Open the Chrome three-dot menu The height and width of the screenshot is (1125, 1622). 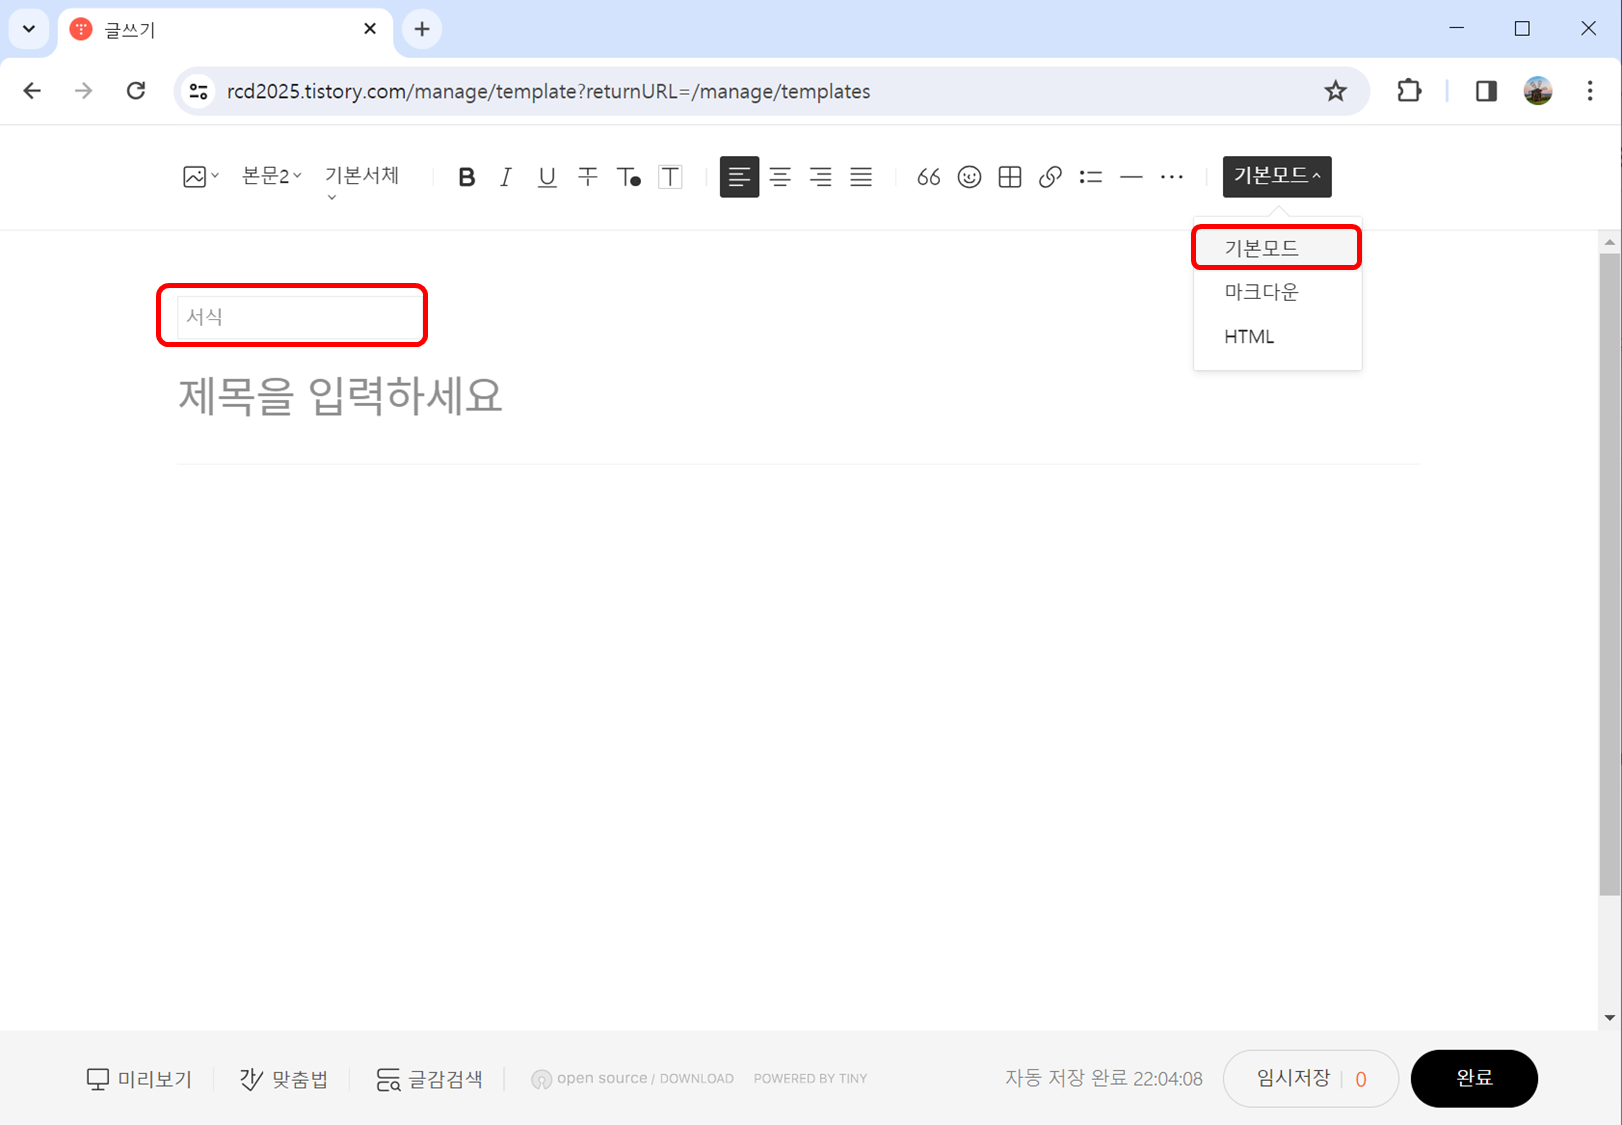pyautogui.click(x=1590, y=91)
